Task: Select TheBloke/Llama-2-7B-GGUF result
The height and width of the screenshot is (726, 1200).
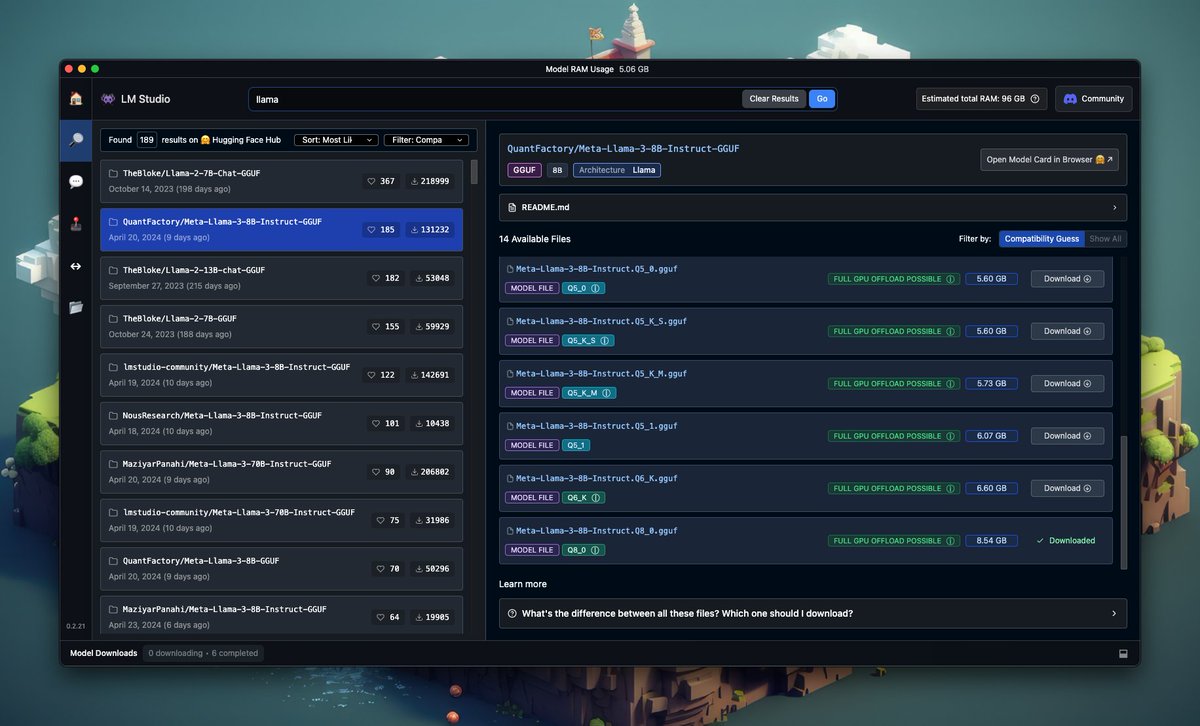Action: coord(281,326)
